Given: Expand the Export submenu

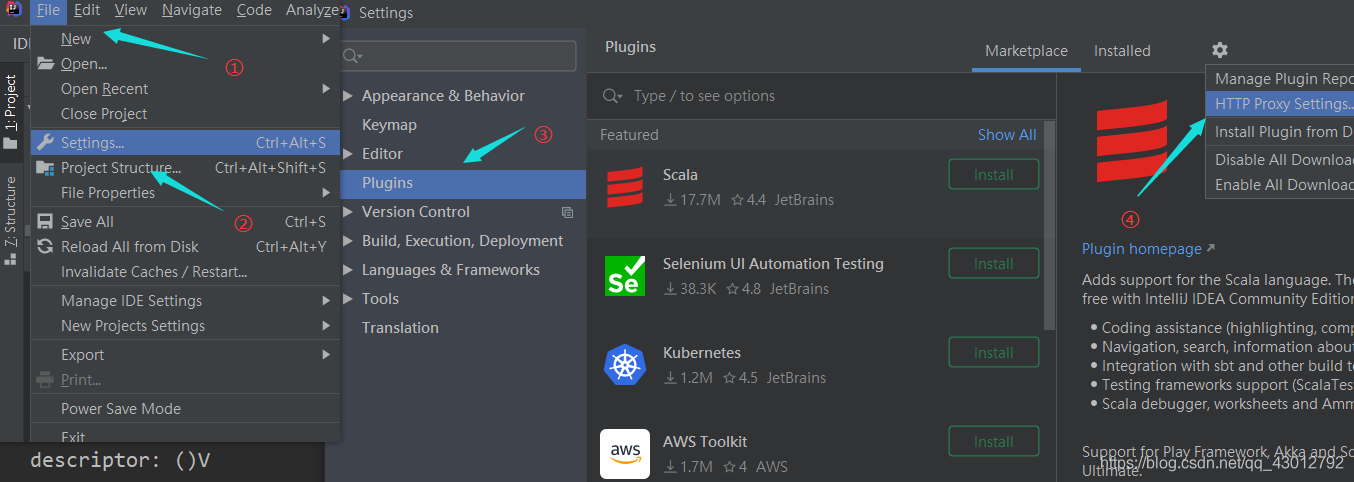Looking at the screenshot, I should tap(185, 355).
